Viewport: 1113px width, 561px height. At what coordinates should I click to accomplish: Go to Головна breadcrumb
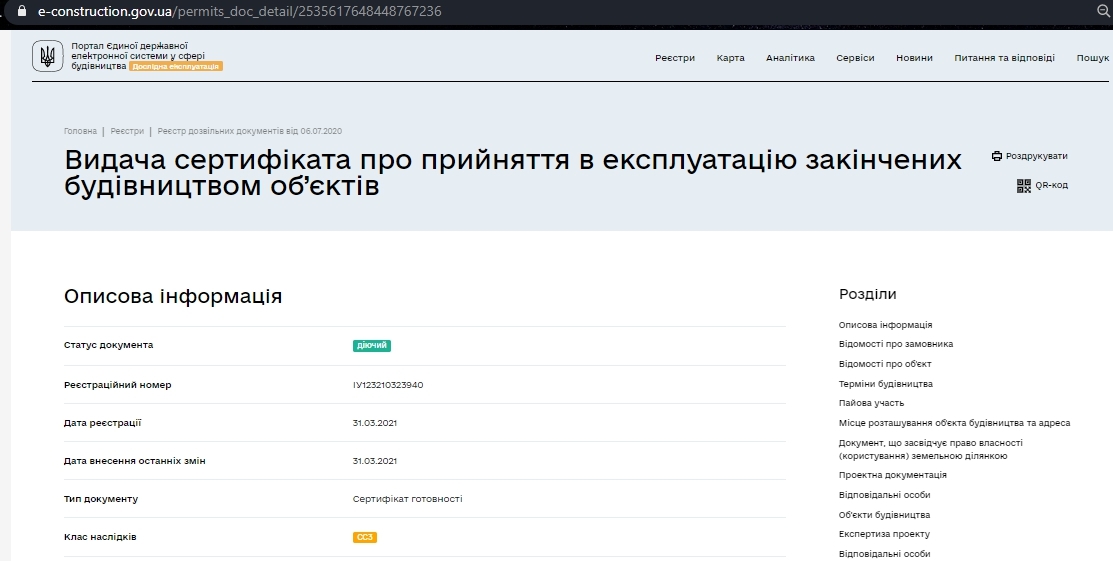[x=80, y=131]
